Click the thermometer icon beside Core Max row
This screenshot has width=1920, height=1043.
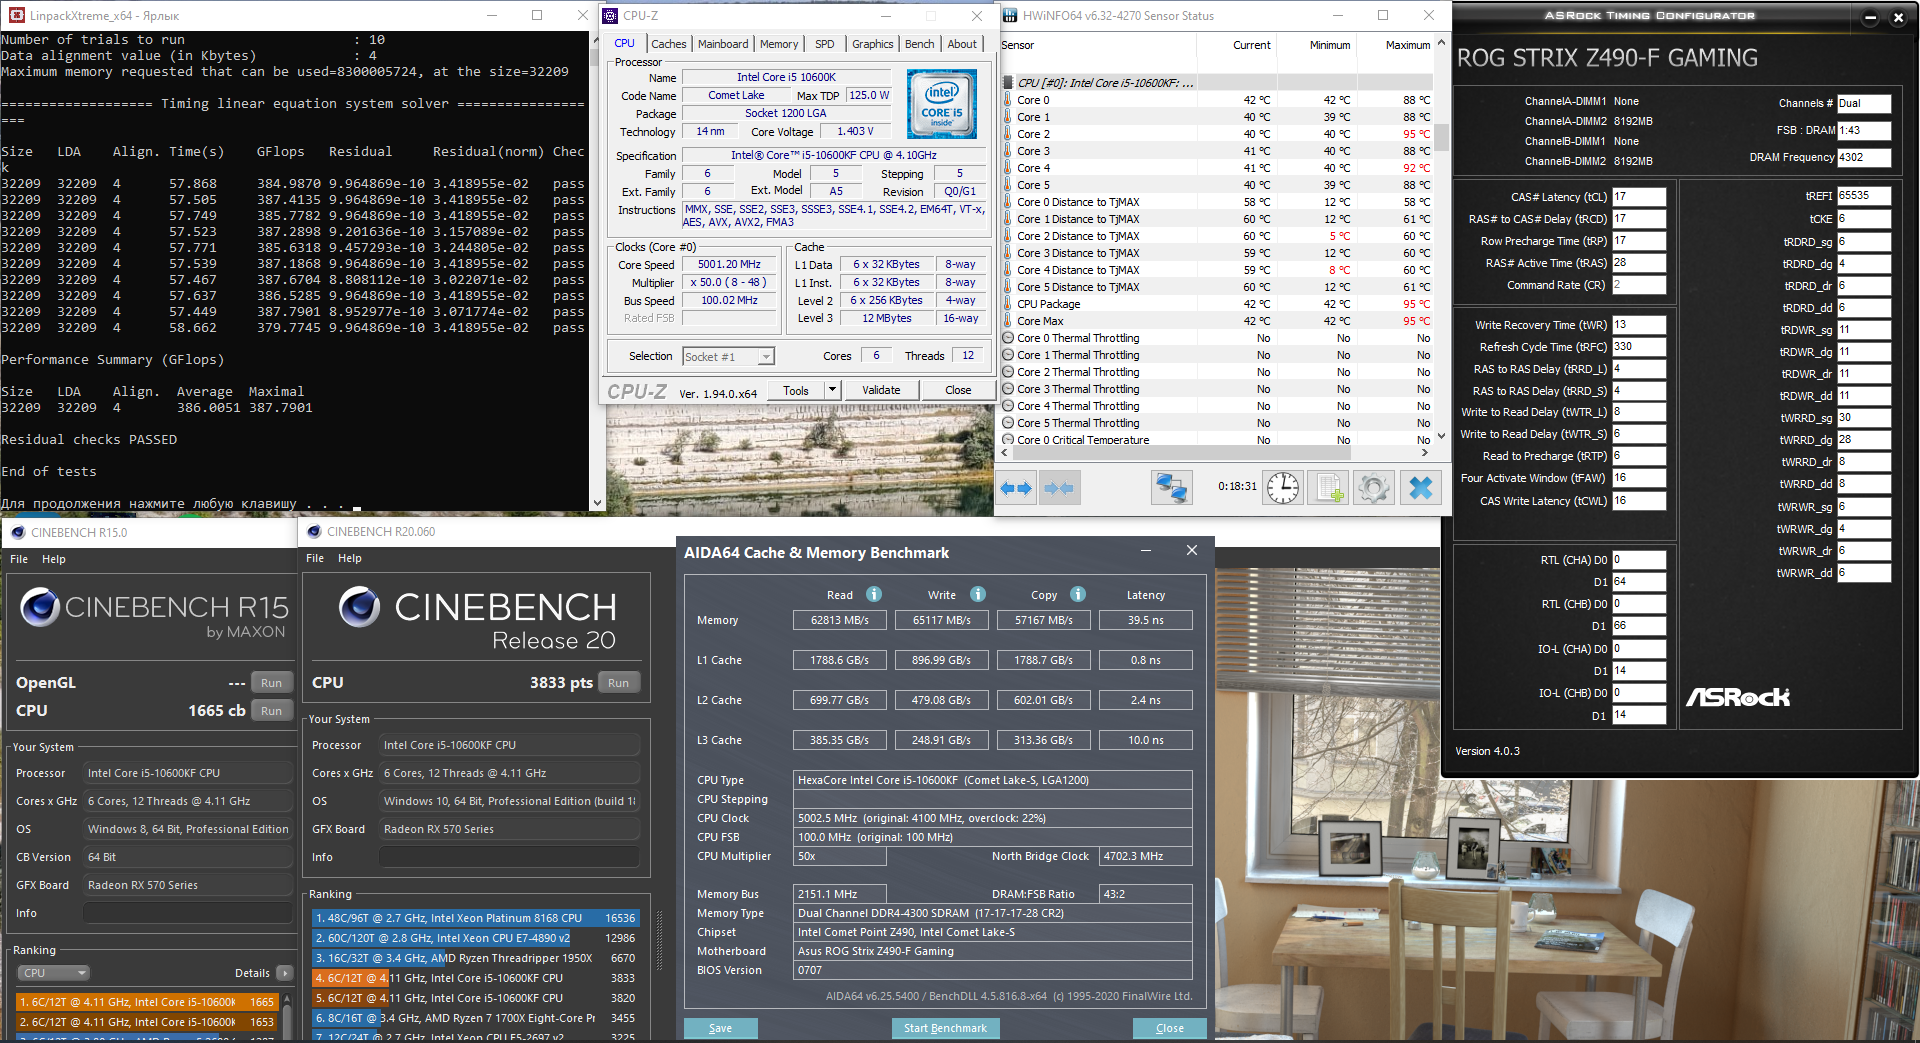1008,321
